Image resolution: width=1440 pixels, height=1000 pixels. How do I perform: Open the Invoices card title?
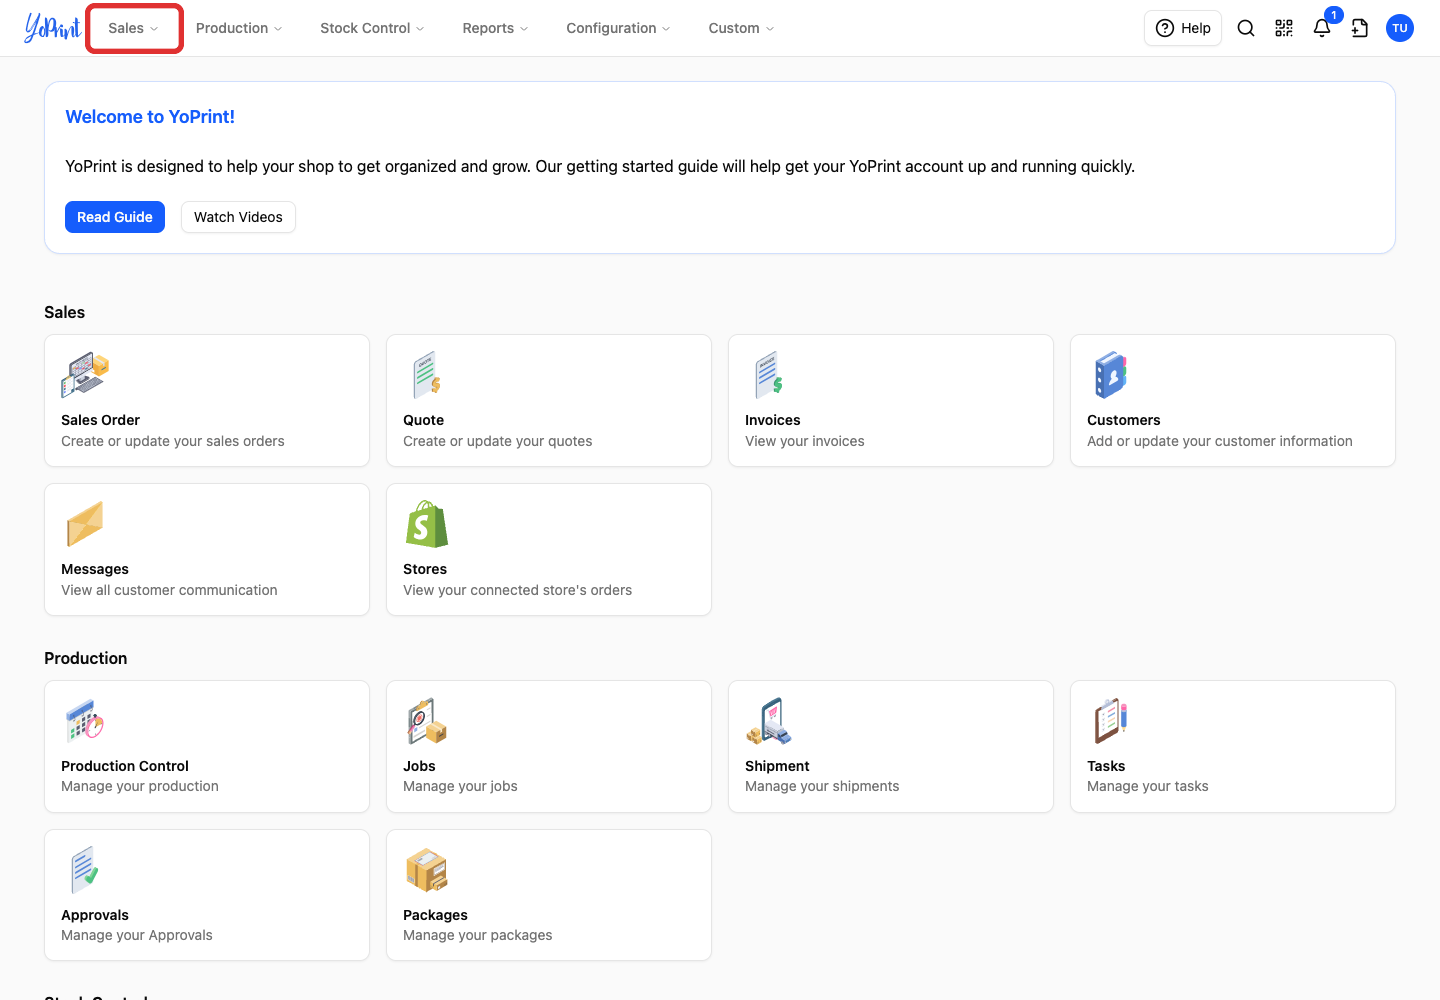pos(772,420)
